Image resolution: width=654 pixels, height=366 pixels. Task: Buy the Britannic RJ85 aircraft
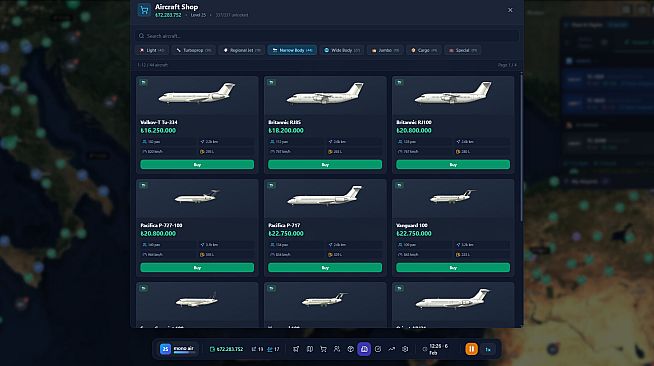point(325,165)
